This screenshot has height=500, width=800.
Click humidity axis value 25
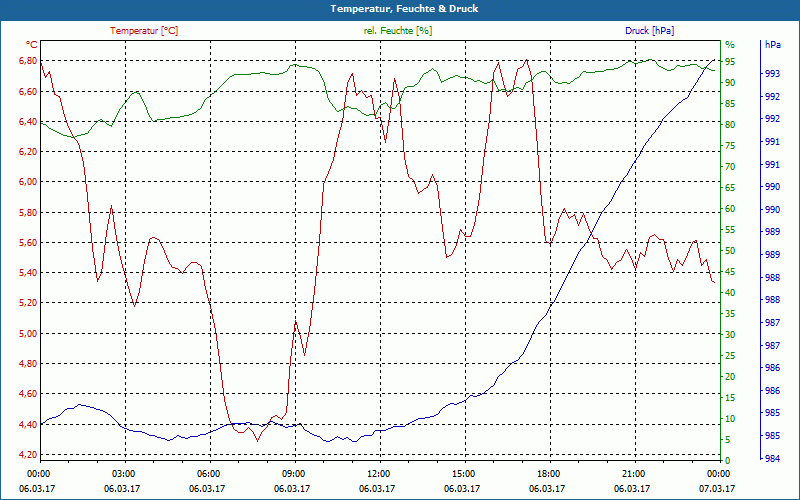(730, 356)
